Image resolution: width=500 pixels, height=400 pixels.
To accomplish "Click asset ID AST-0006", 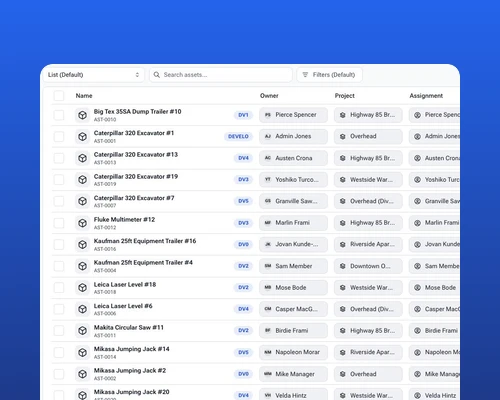I will point(105,313).
